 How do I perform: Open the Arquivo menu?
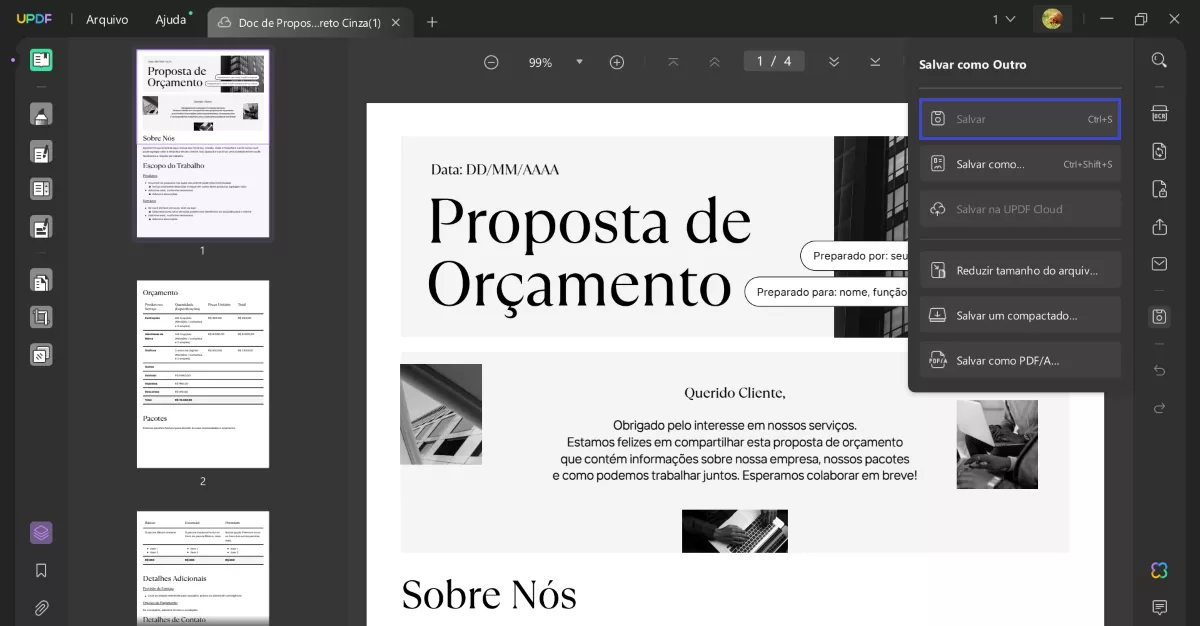click(x=107, y=20)
